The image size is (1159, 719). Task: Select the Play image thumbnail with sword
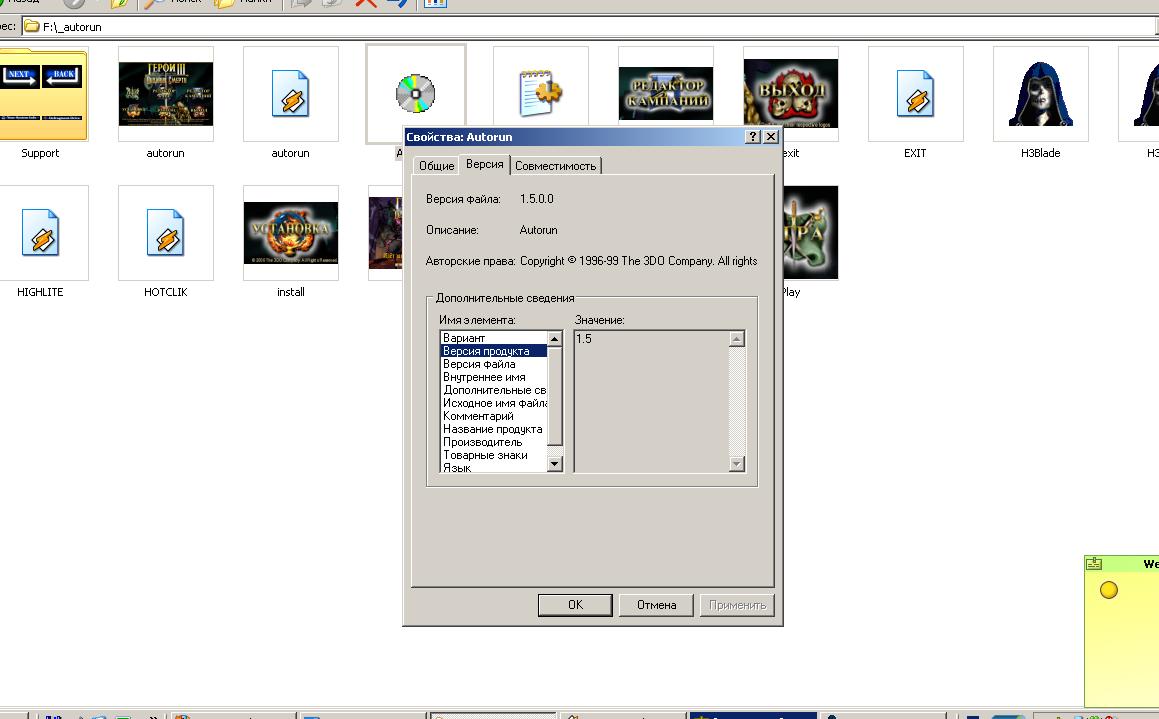click(810, 233)
